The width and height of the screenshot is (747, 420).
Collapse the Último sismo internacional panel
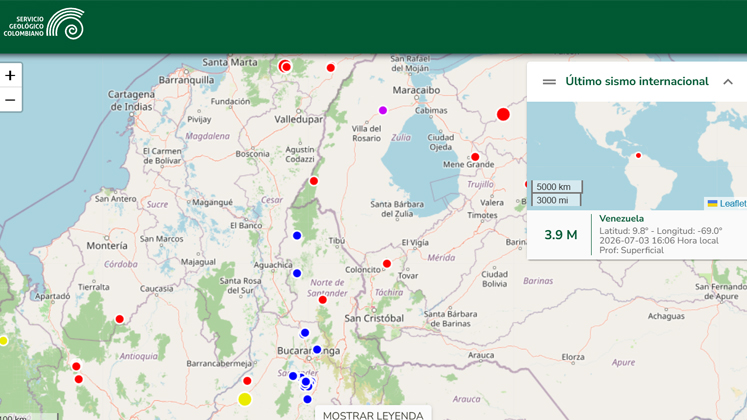[x=728, y=82]
